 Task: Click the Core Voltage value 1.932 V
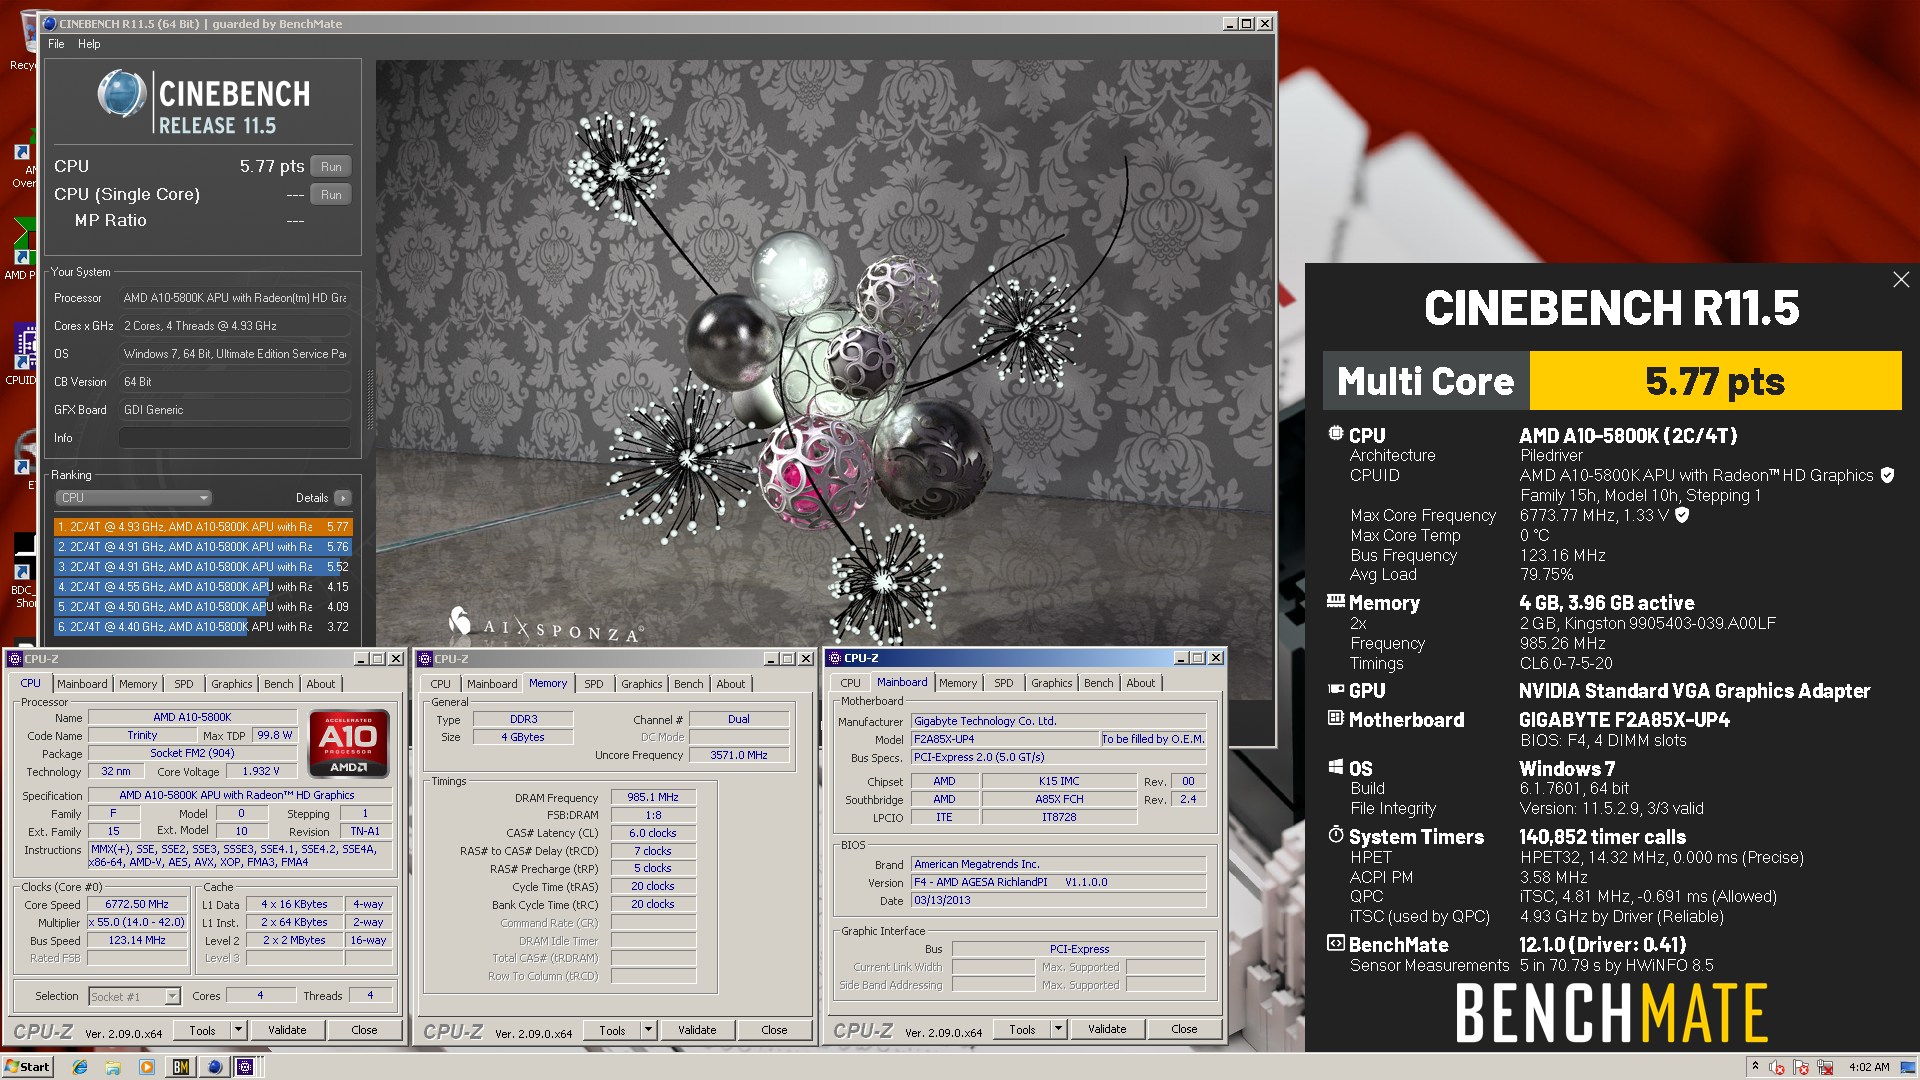[261, 772]
